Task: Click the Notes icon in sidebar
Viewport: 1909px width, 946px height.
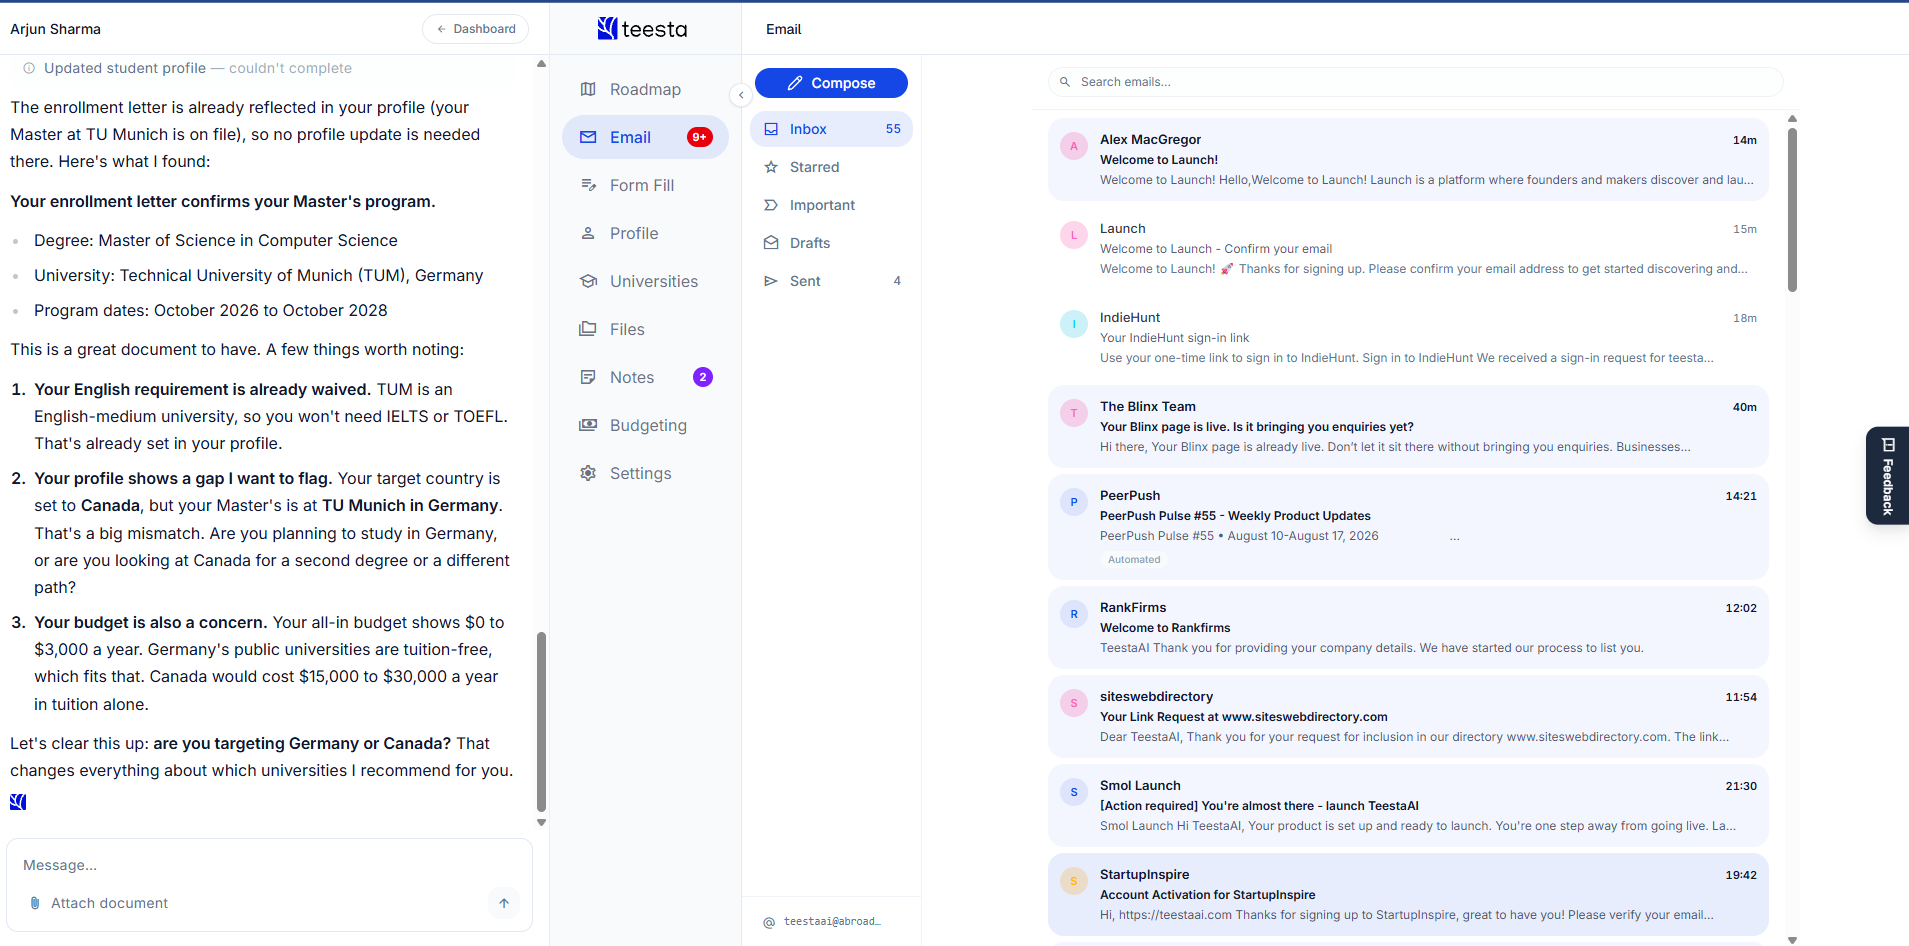Action: click(588, 377)
